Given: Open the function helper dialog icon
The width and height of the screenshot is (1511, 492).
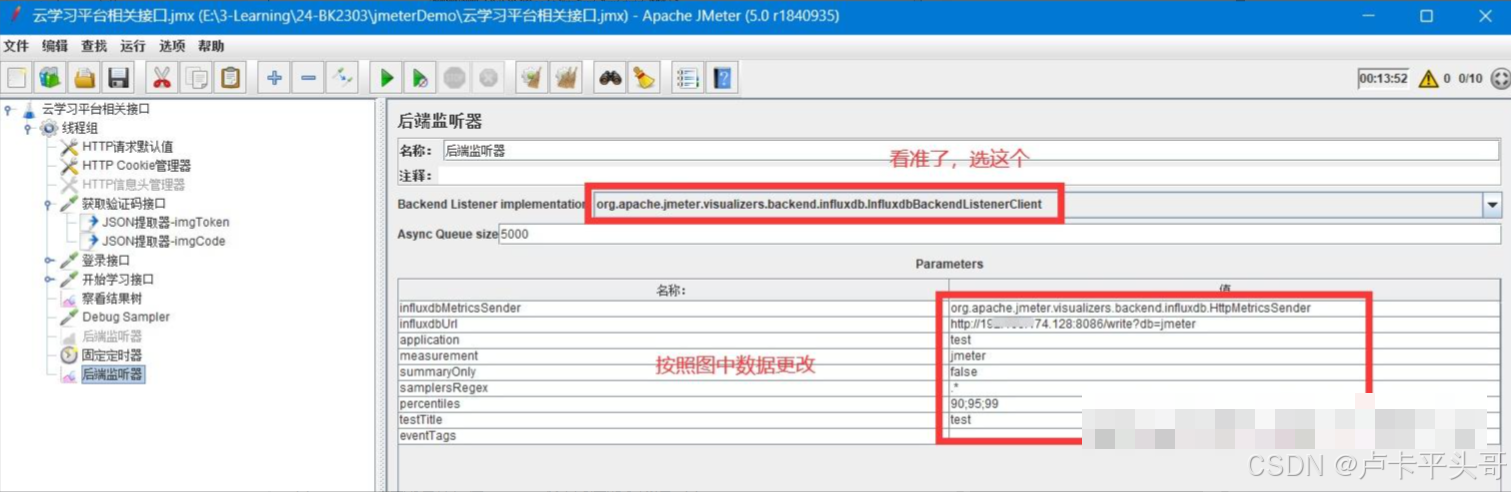Looking at the screenshot, I should coord(688,77).
